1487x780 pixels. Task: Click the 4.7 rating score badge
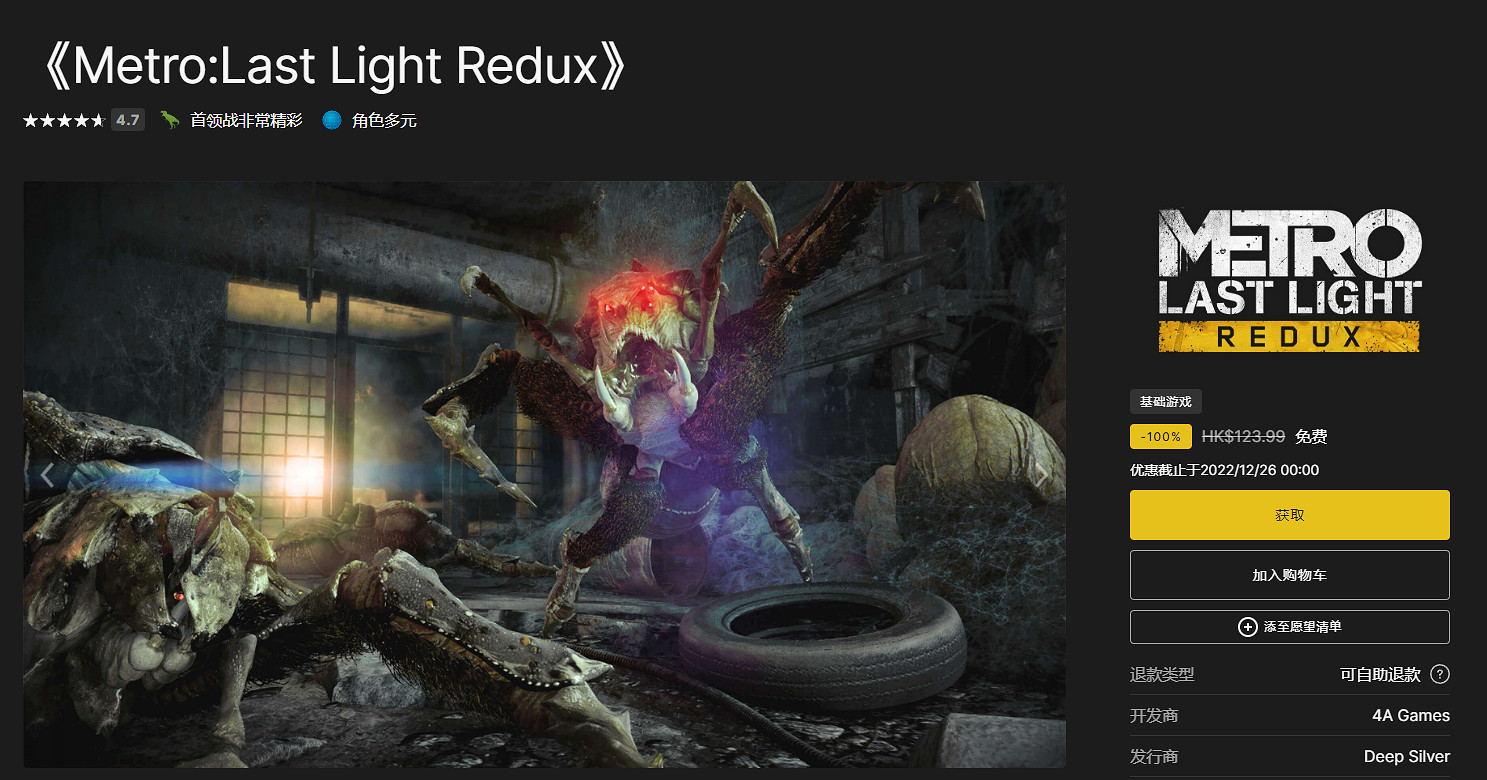[x=127, y=120]
